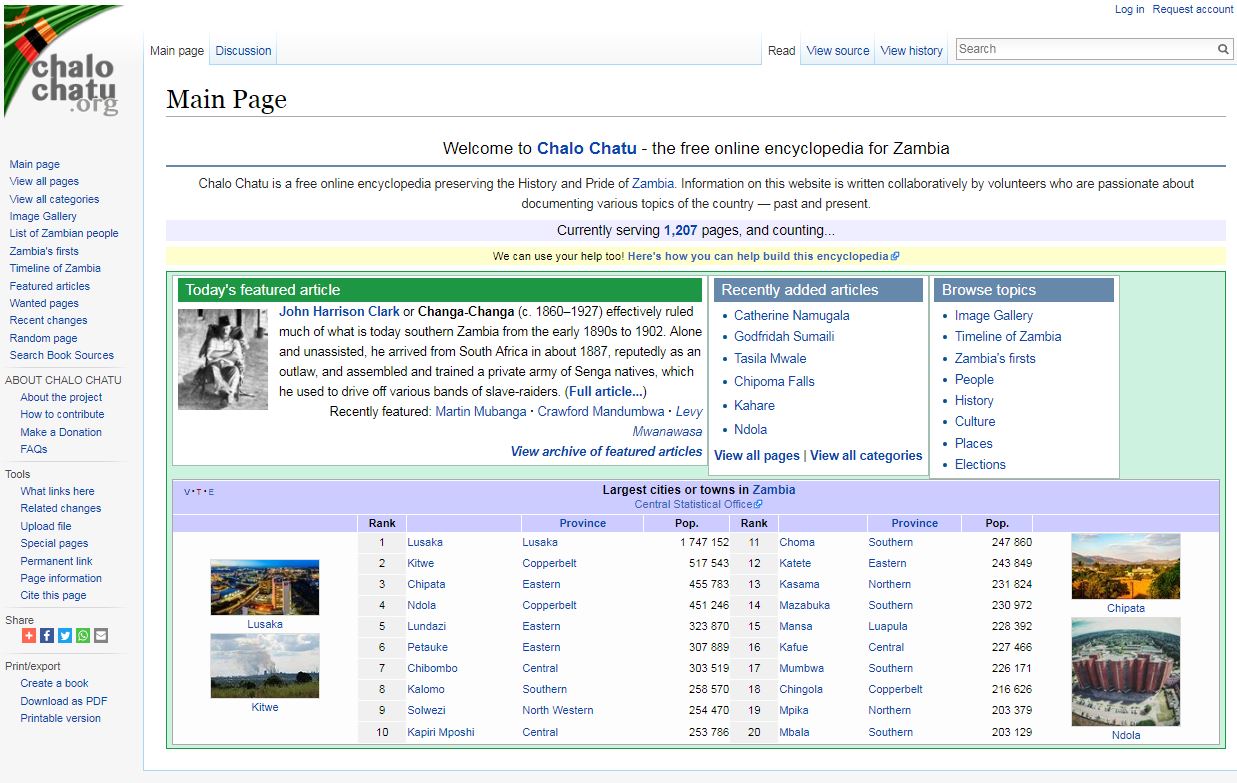Open the Chipoma Falls article
1237x783 pixels.
click(x=774, y=381)
